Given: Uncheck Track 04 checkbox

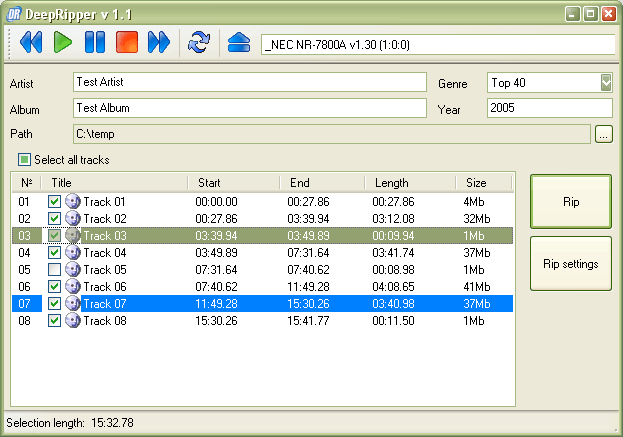Looking at the screenshot, I should click(x=54, y=253).
